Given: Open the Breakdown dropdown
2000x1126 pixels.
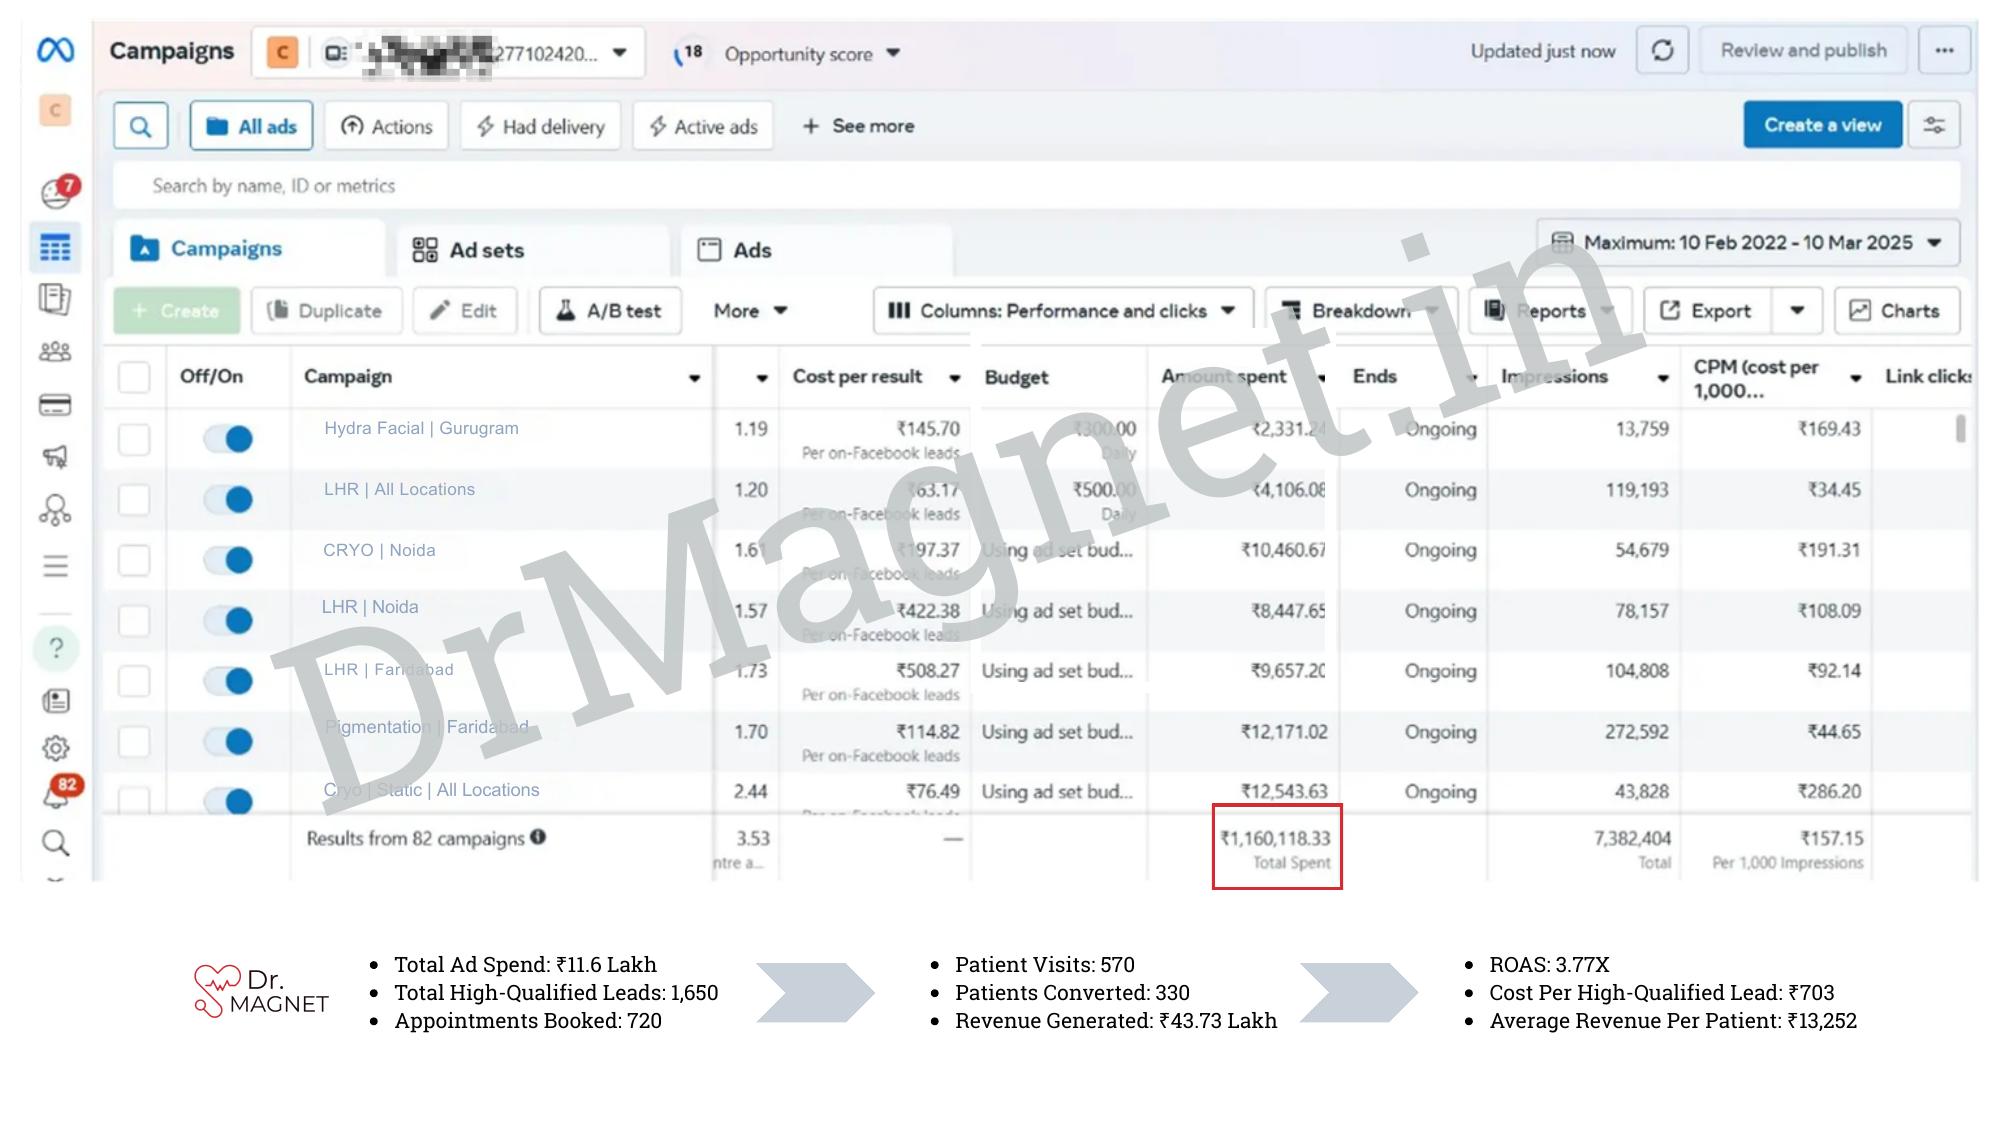Looking at the screenshot, I should tap(1361, 311).
